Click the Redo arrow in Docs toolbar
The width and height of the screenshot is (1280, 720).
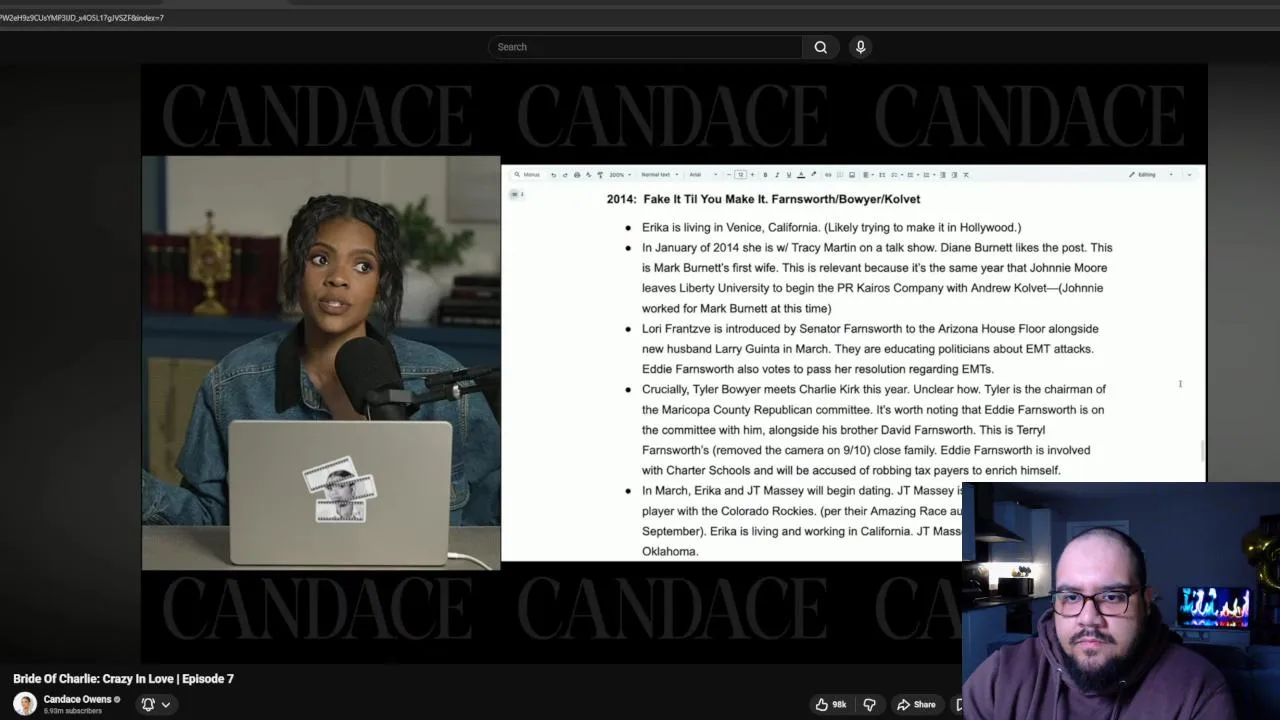[x=565, y=175]
